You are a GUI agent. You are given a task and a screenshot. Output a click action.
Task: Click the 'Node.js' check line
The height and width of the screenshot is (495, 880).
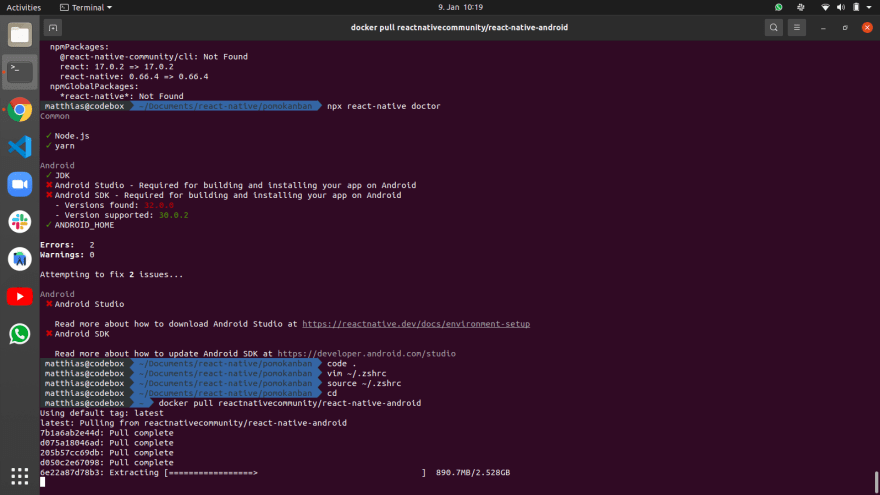point(67,136)
